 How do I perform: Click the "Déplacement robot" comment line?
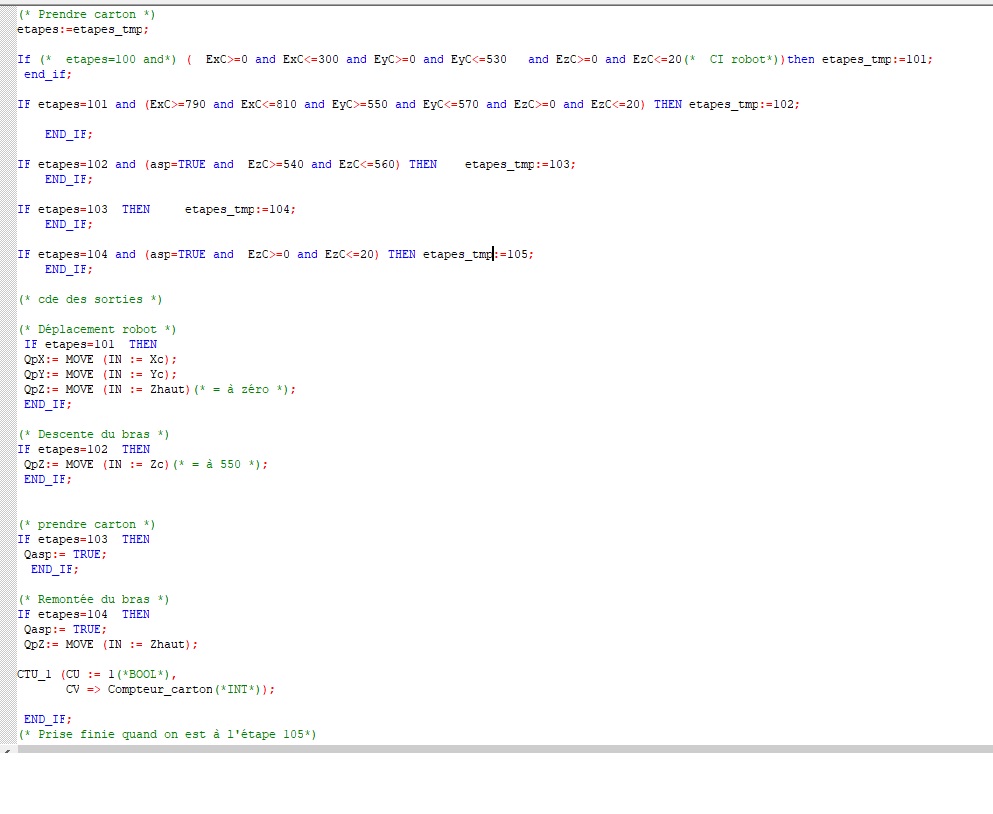(x=97, y=330)
